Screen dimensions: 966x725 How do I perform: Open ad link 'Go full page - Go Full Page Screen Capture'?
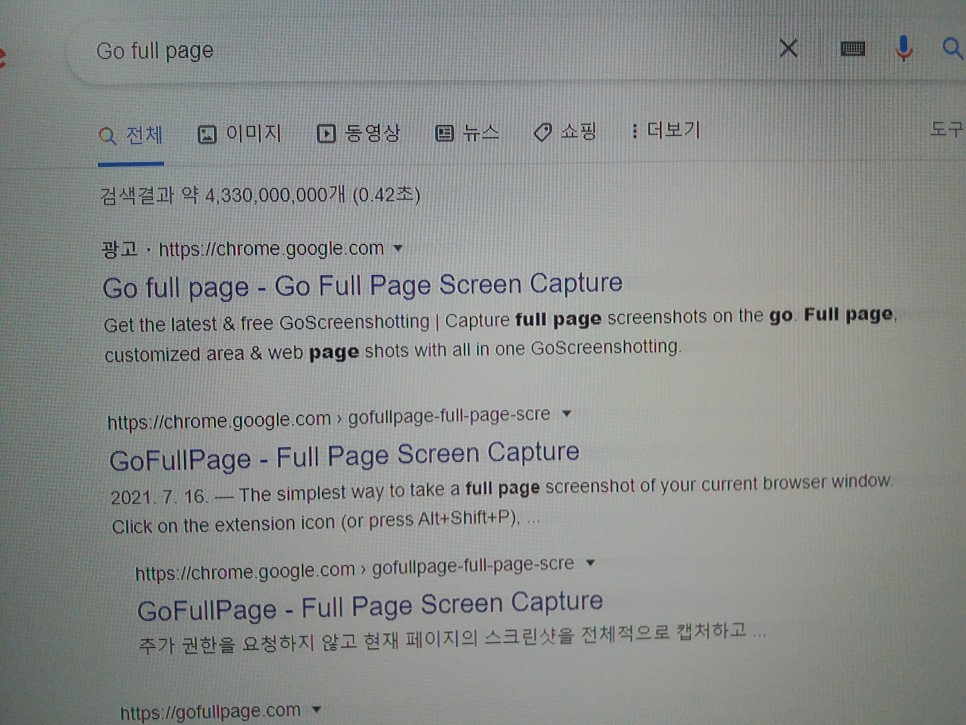[x=362, y=285]
